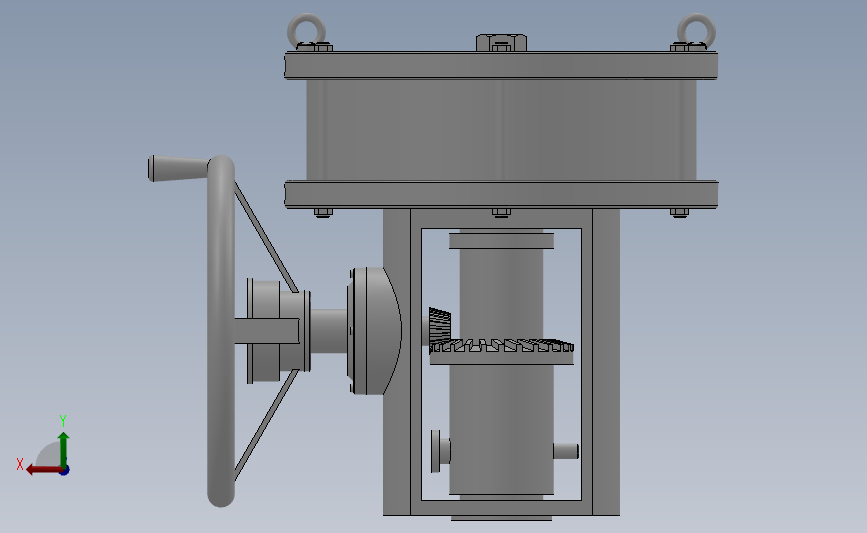
Task: Click the blue Z axis dot of triad
Action: point(65,471)
